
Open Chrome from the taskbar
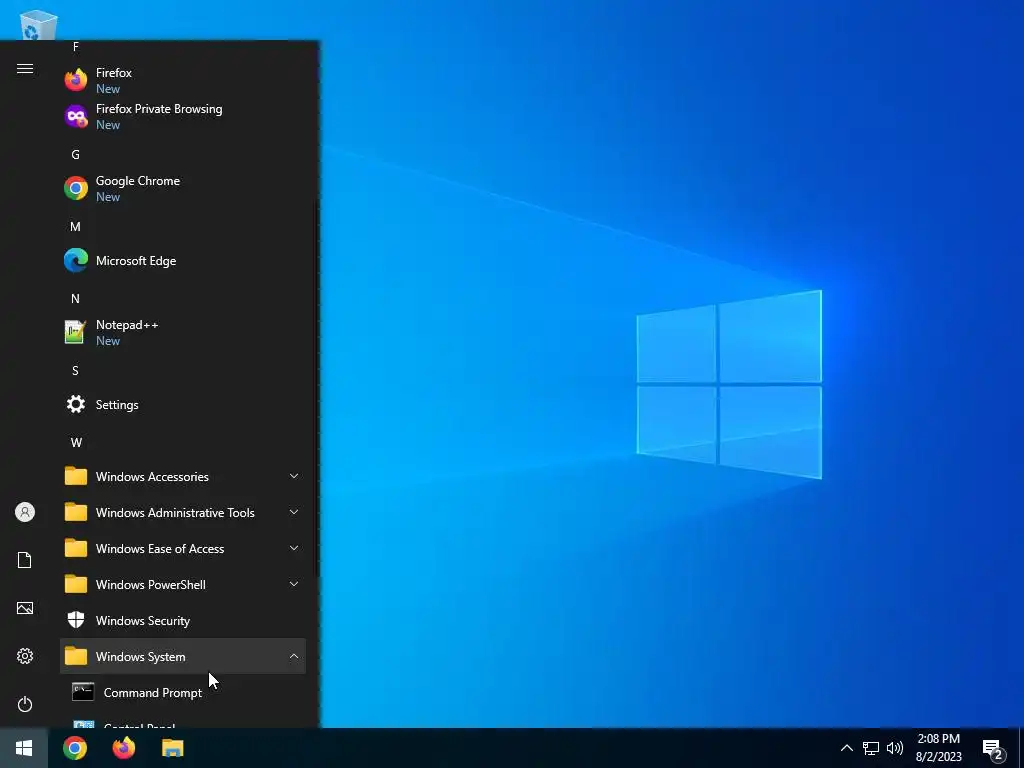click(75, 748)
